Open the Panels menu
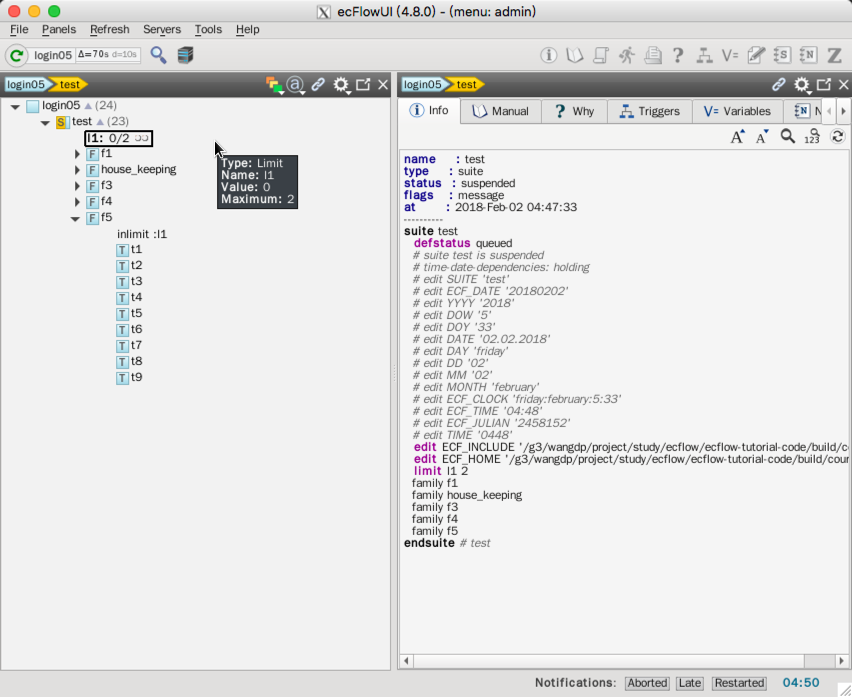This screenshot has width=852, height=697. (59, 29)
